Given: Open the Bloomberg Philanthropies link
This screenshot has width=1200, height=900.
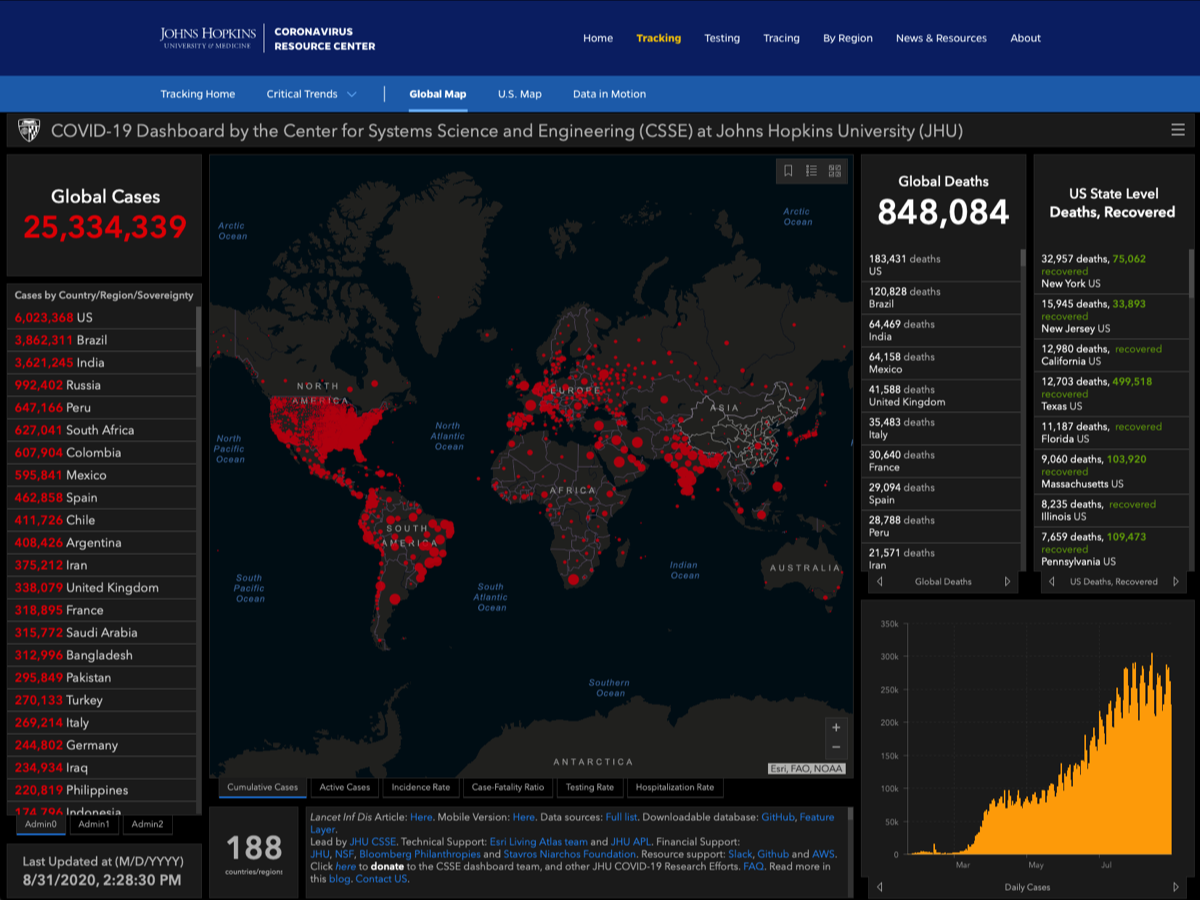Looking at the screenshot, I should coord(420,854).
